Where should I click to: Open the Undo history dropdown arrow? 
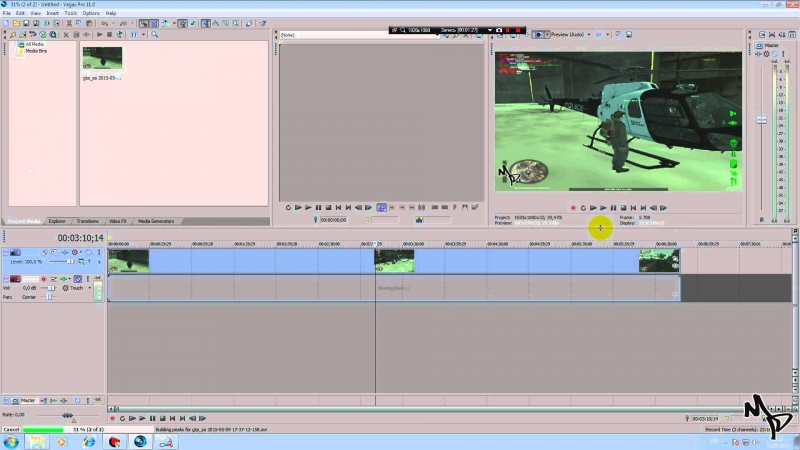tap(113, 23)
